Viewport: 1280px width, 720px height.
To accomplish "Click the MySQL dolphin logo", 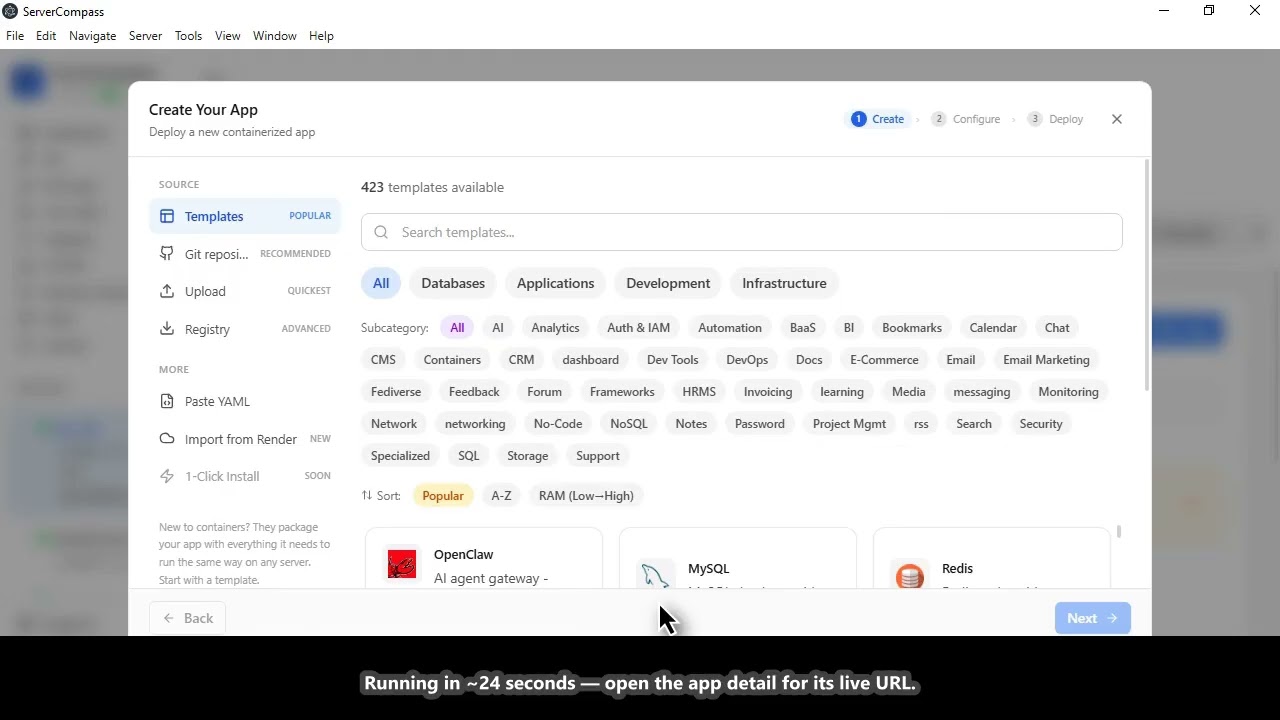I will [x=656, y=574].
